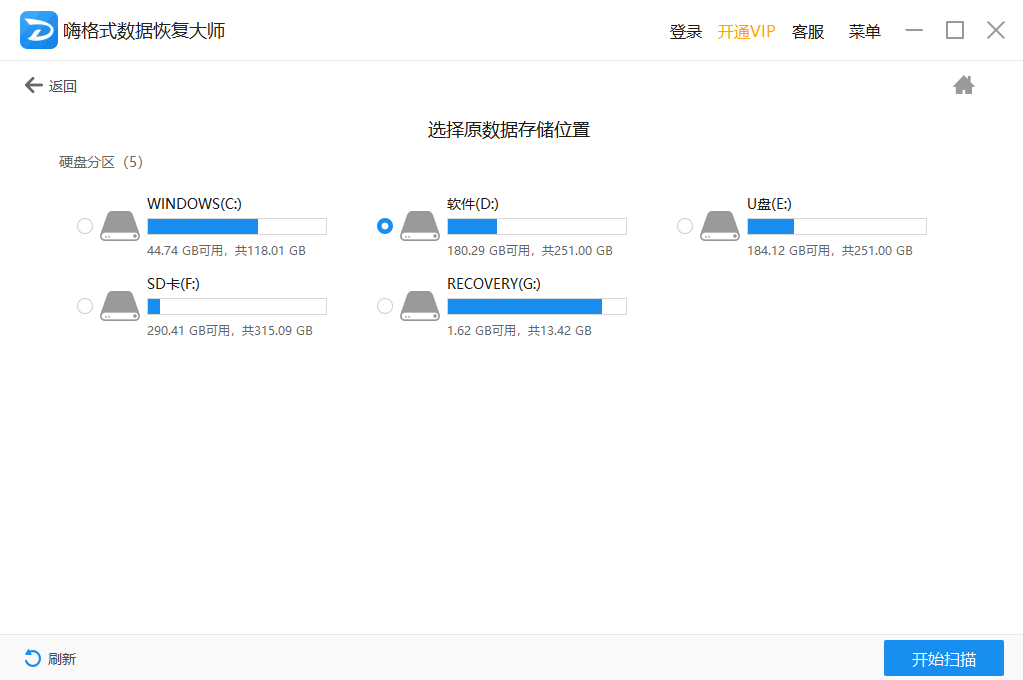This screenshot has width=1023, height=680.
Task: Click the 软件(D:) drive name
Action: pos(473,204)
